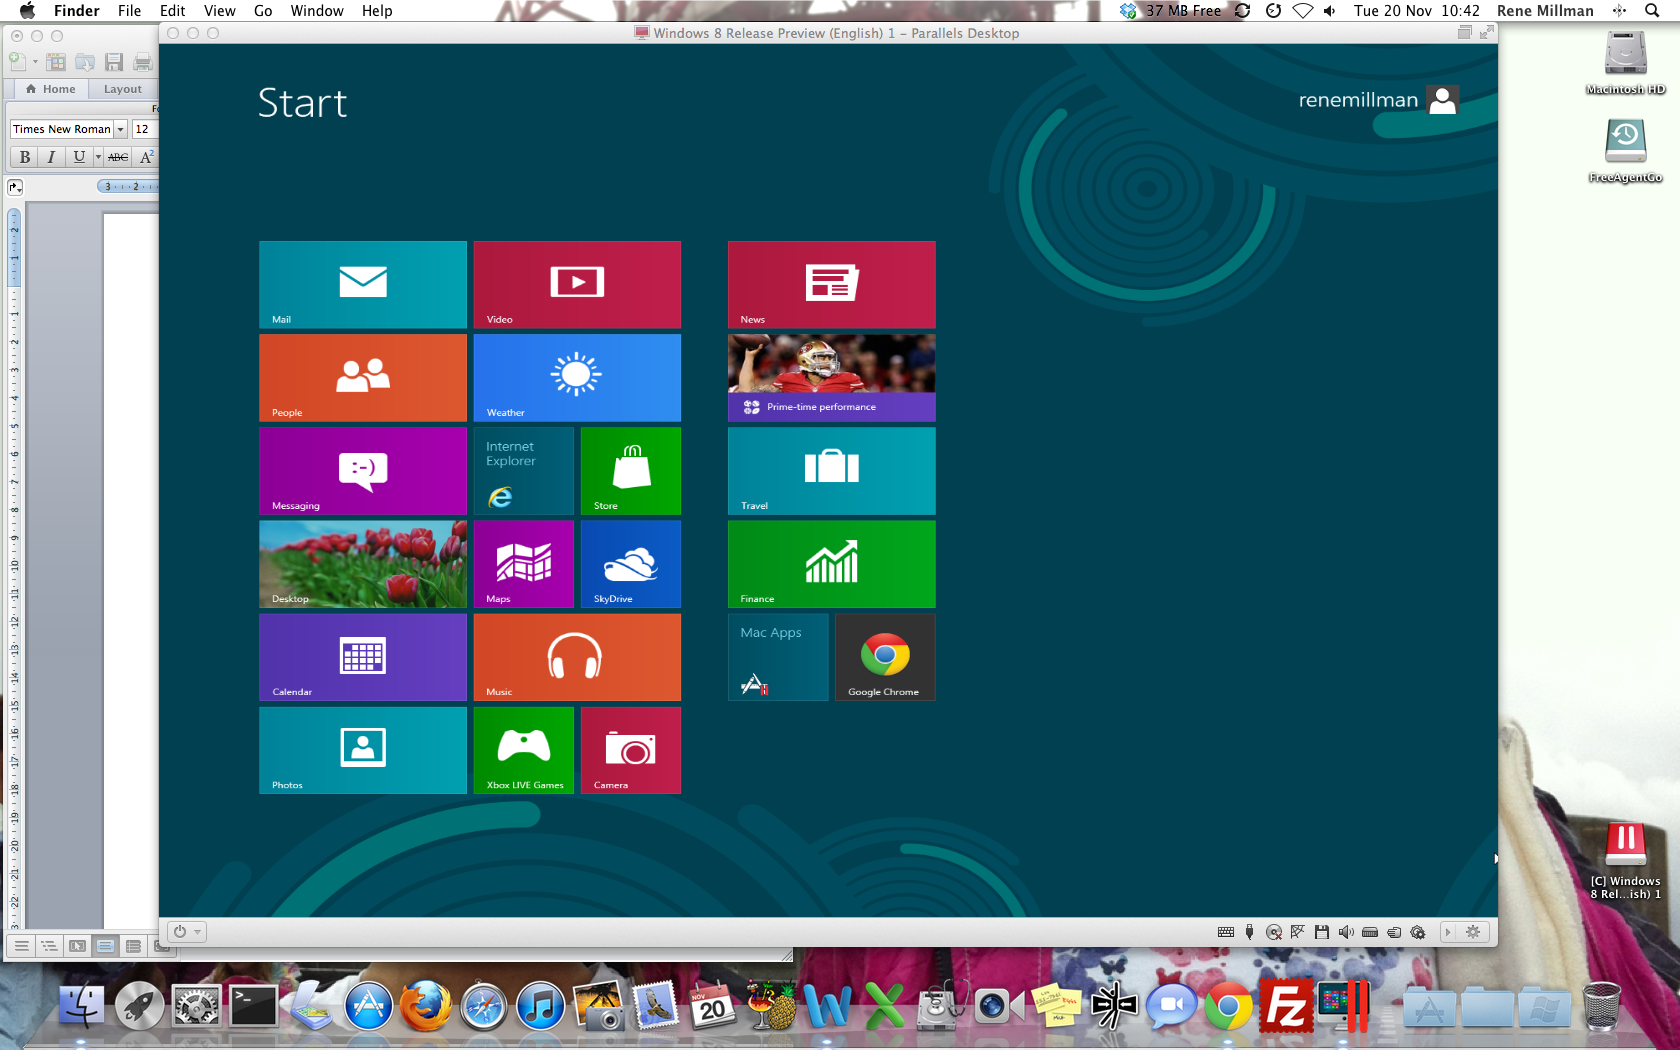Viewport: 1680px width, 1050px height.
Task: Click Word's template gallery icon
Action: pos(57,62)
